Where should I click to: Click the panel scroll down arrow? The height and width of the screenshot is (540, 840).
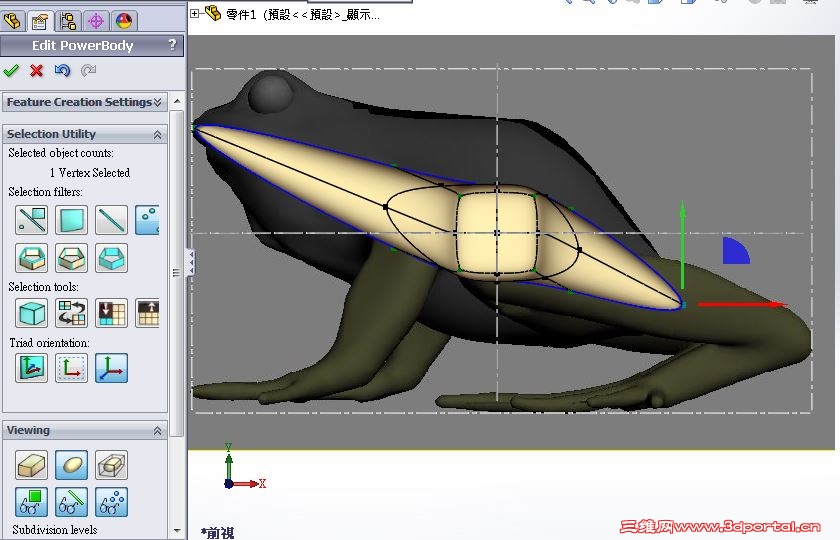[x=177, y=531]
